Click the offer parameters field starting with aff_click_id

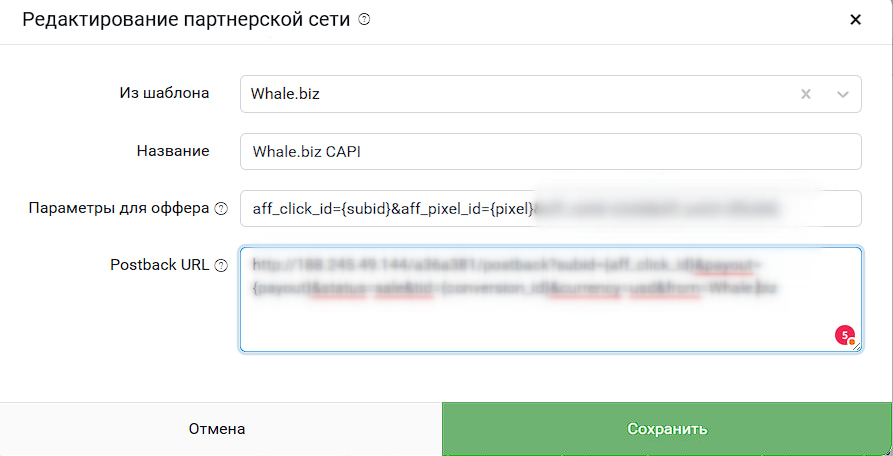[551, 208]
